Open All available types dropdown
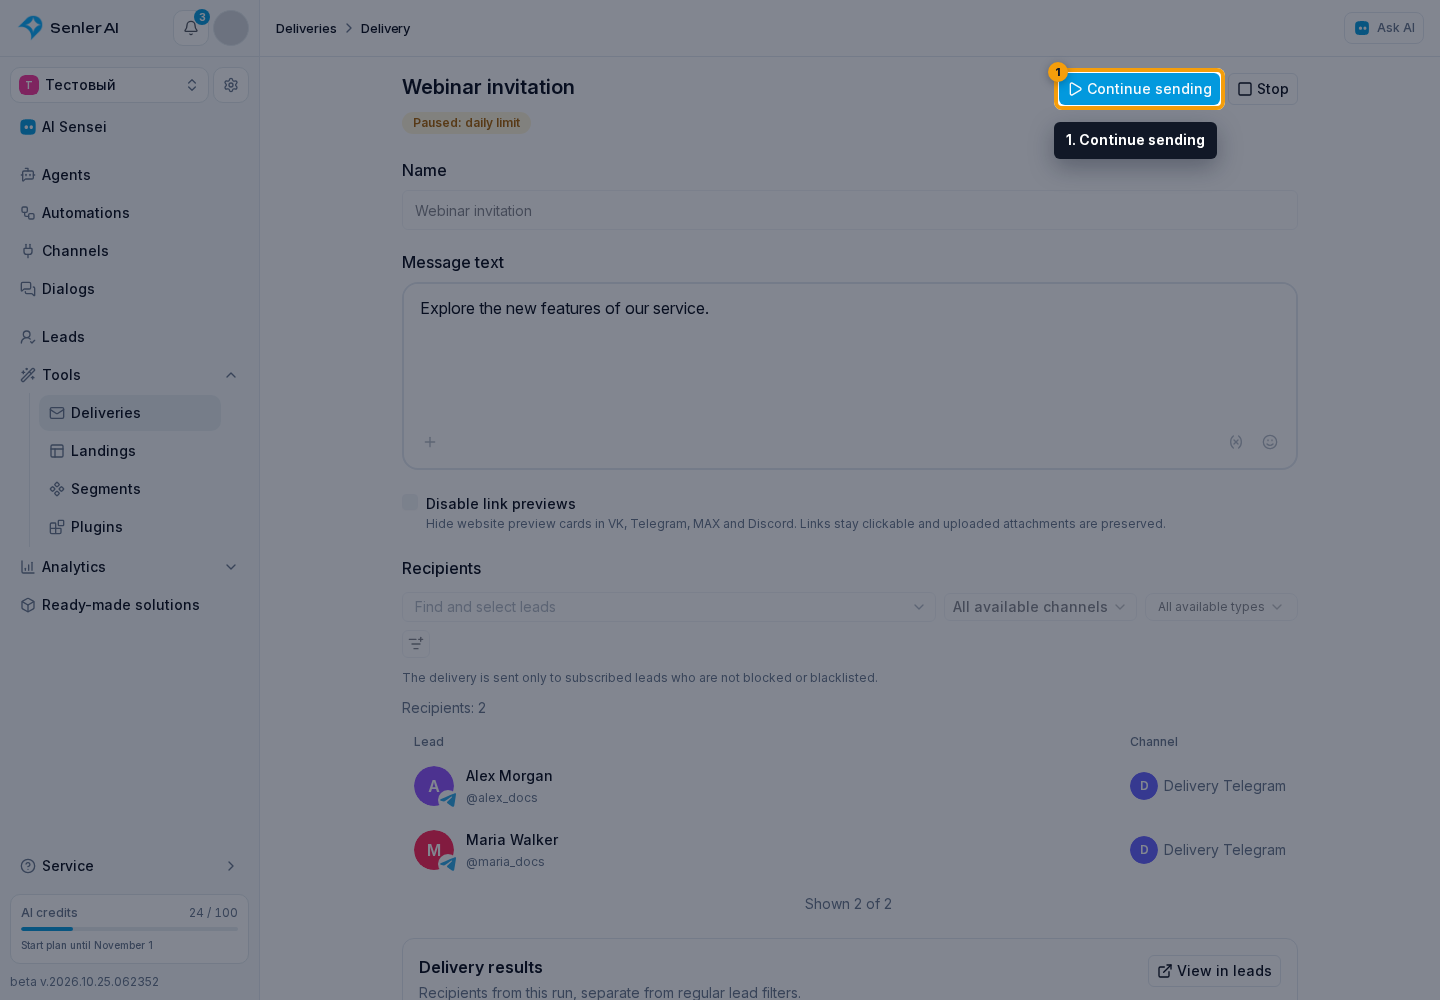This screenshot has width=1440, height=1000. 1221,607
